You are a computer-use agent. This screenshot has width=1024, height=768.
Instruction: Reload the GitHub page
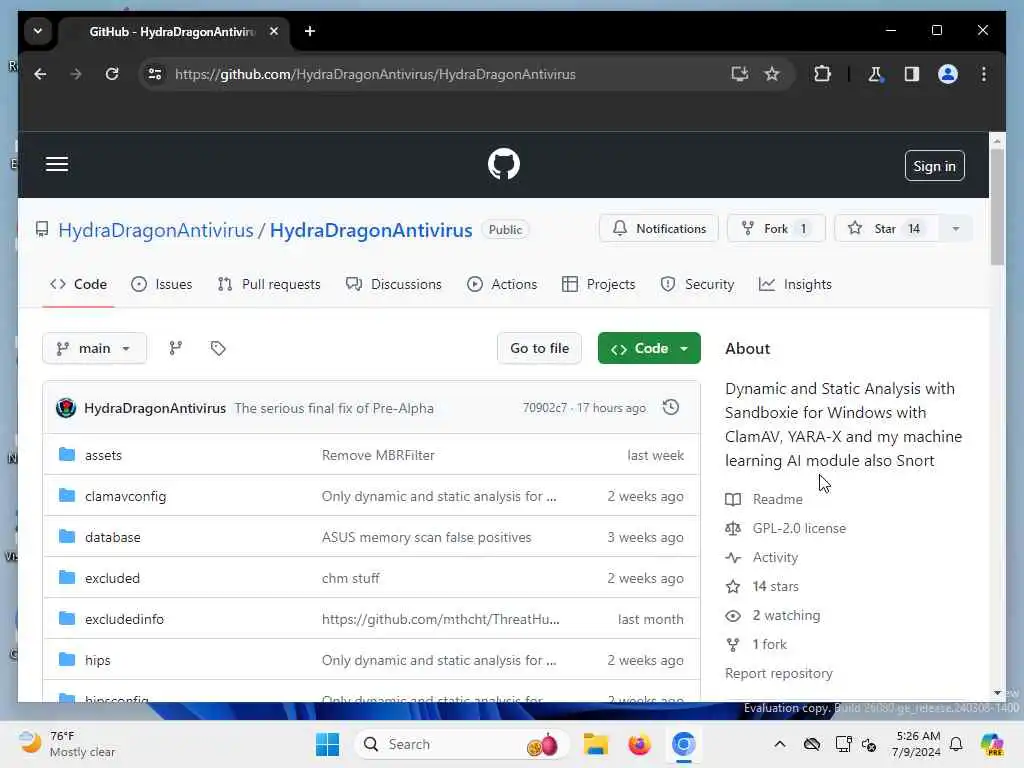coord(112,74)
